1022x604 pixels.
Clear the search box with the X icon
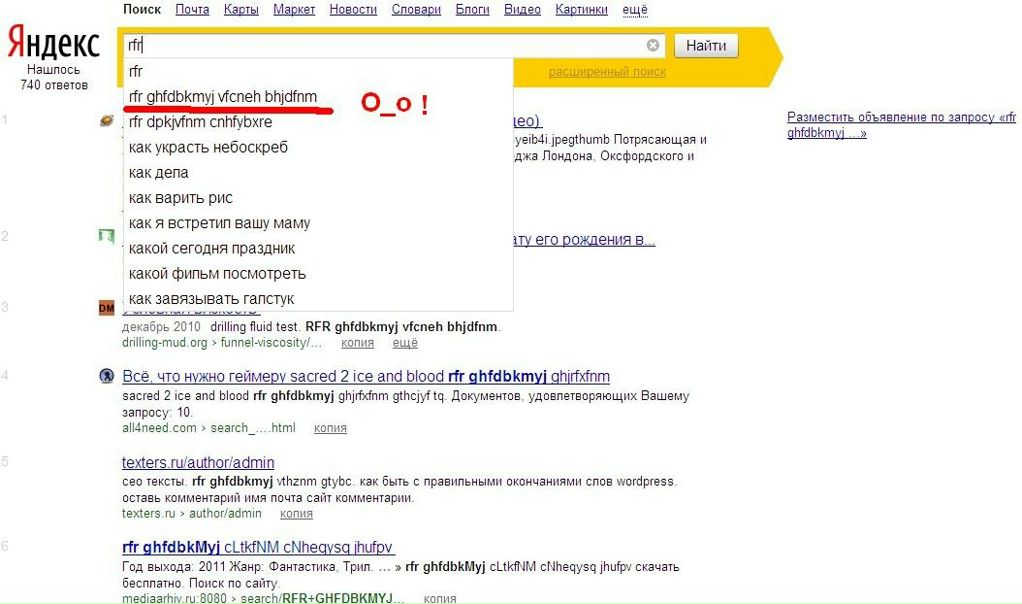653,45
